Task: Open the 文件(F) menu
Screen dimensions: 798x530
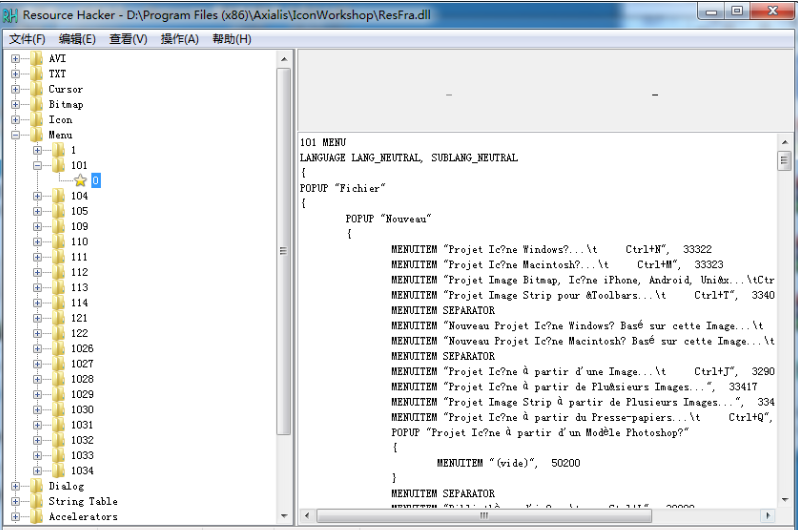Action: point(27,39)
